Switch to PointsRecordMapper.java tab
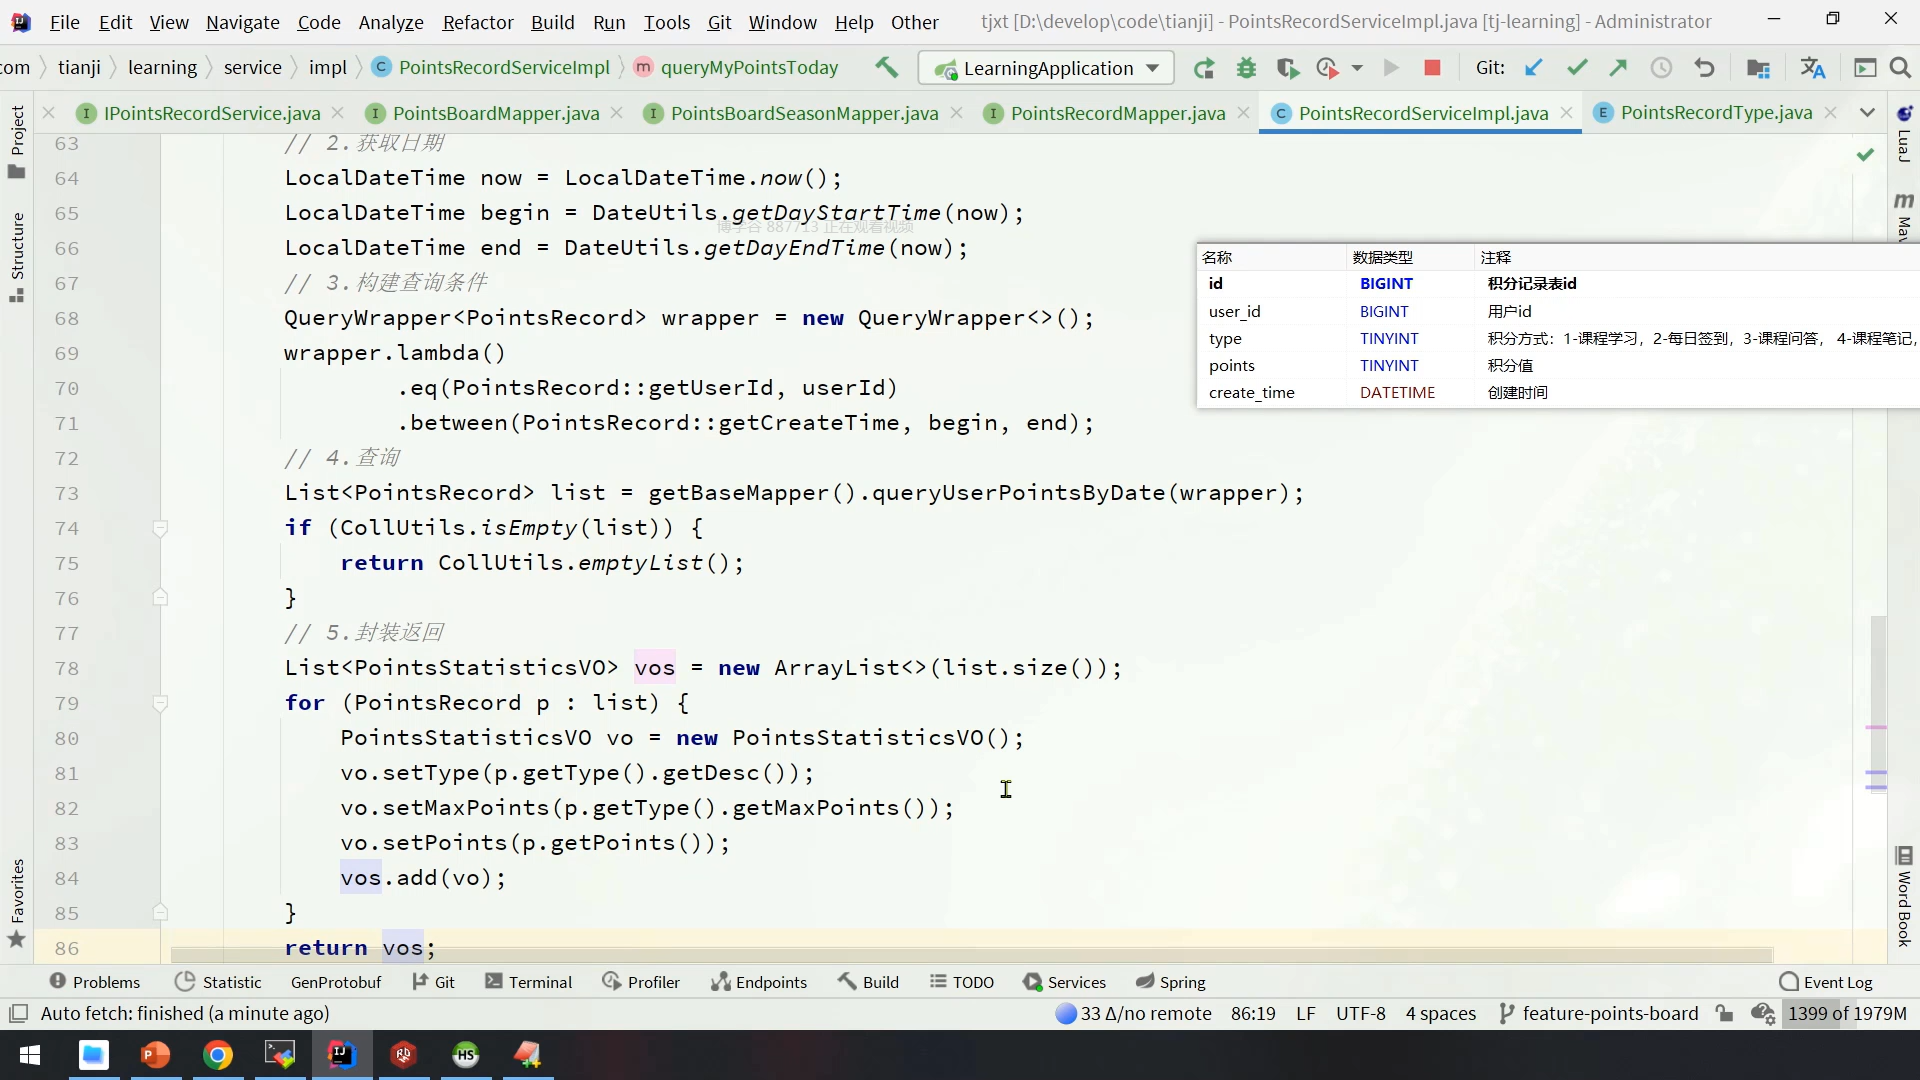Image resolution: width=1920 pixels, height=1080 pixels. pos(1117,113)
